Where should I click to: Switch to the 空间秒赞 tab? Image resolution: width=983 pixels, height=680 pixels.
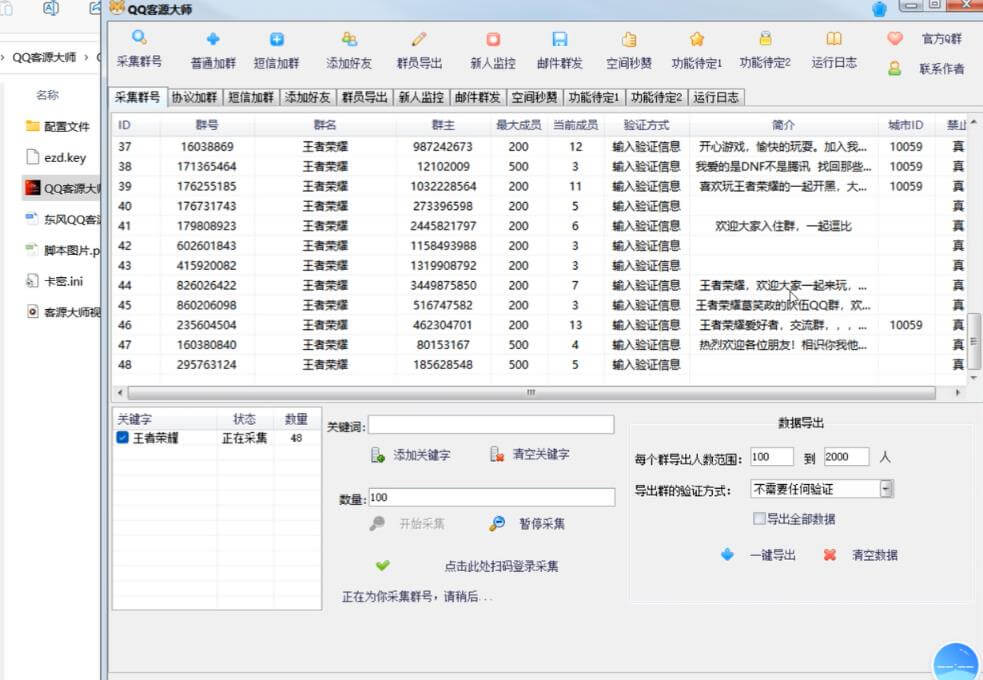(534, 97)
